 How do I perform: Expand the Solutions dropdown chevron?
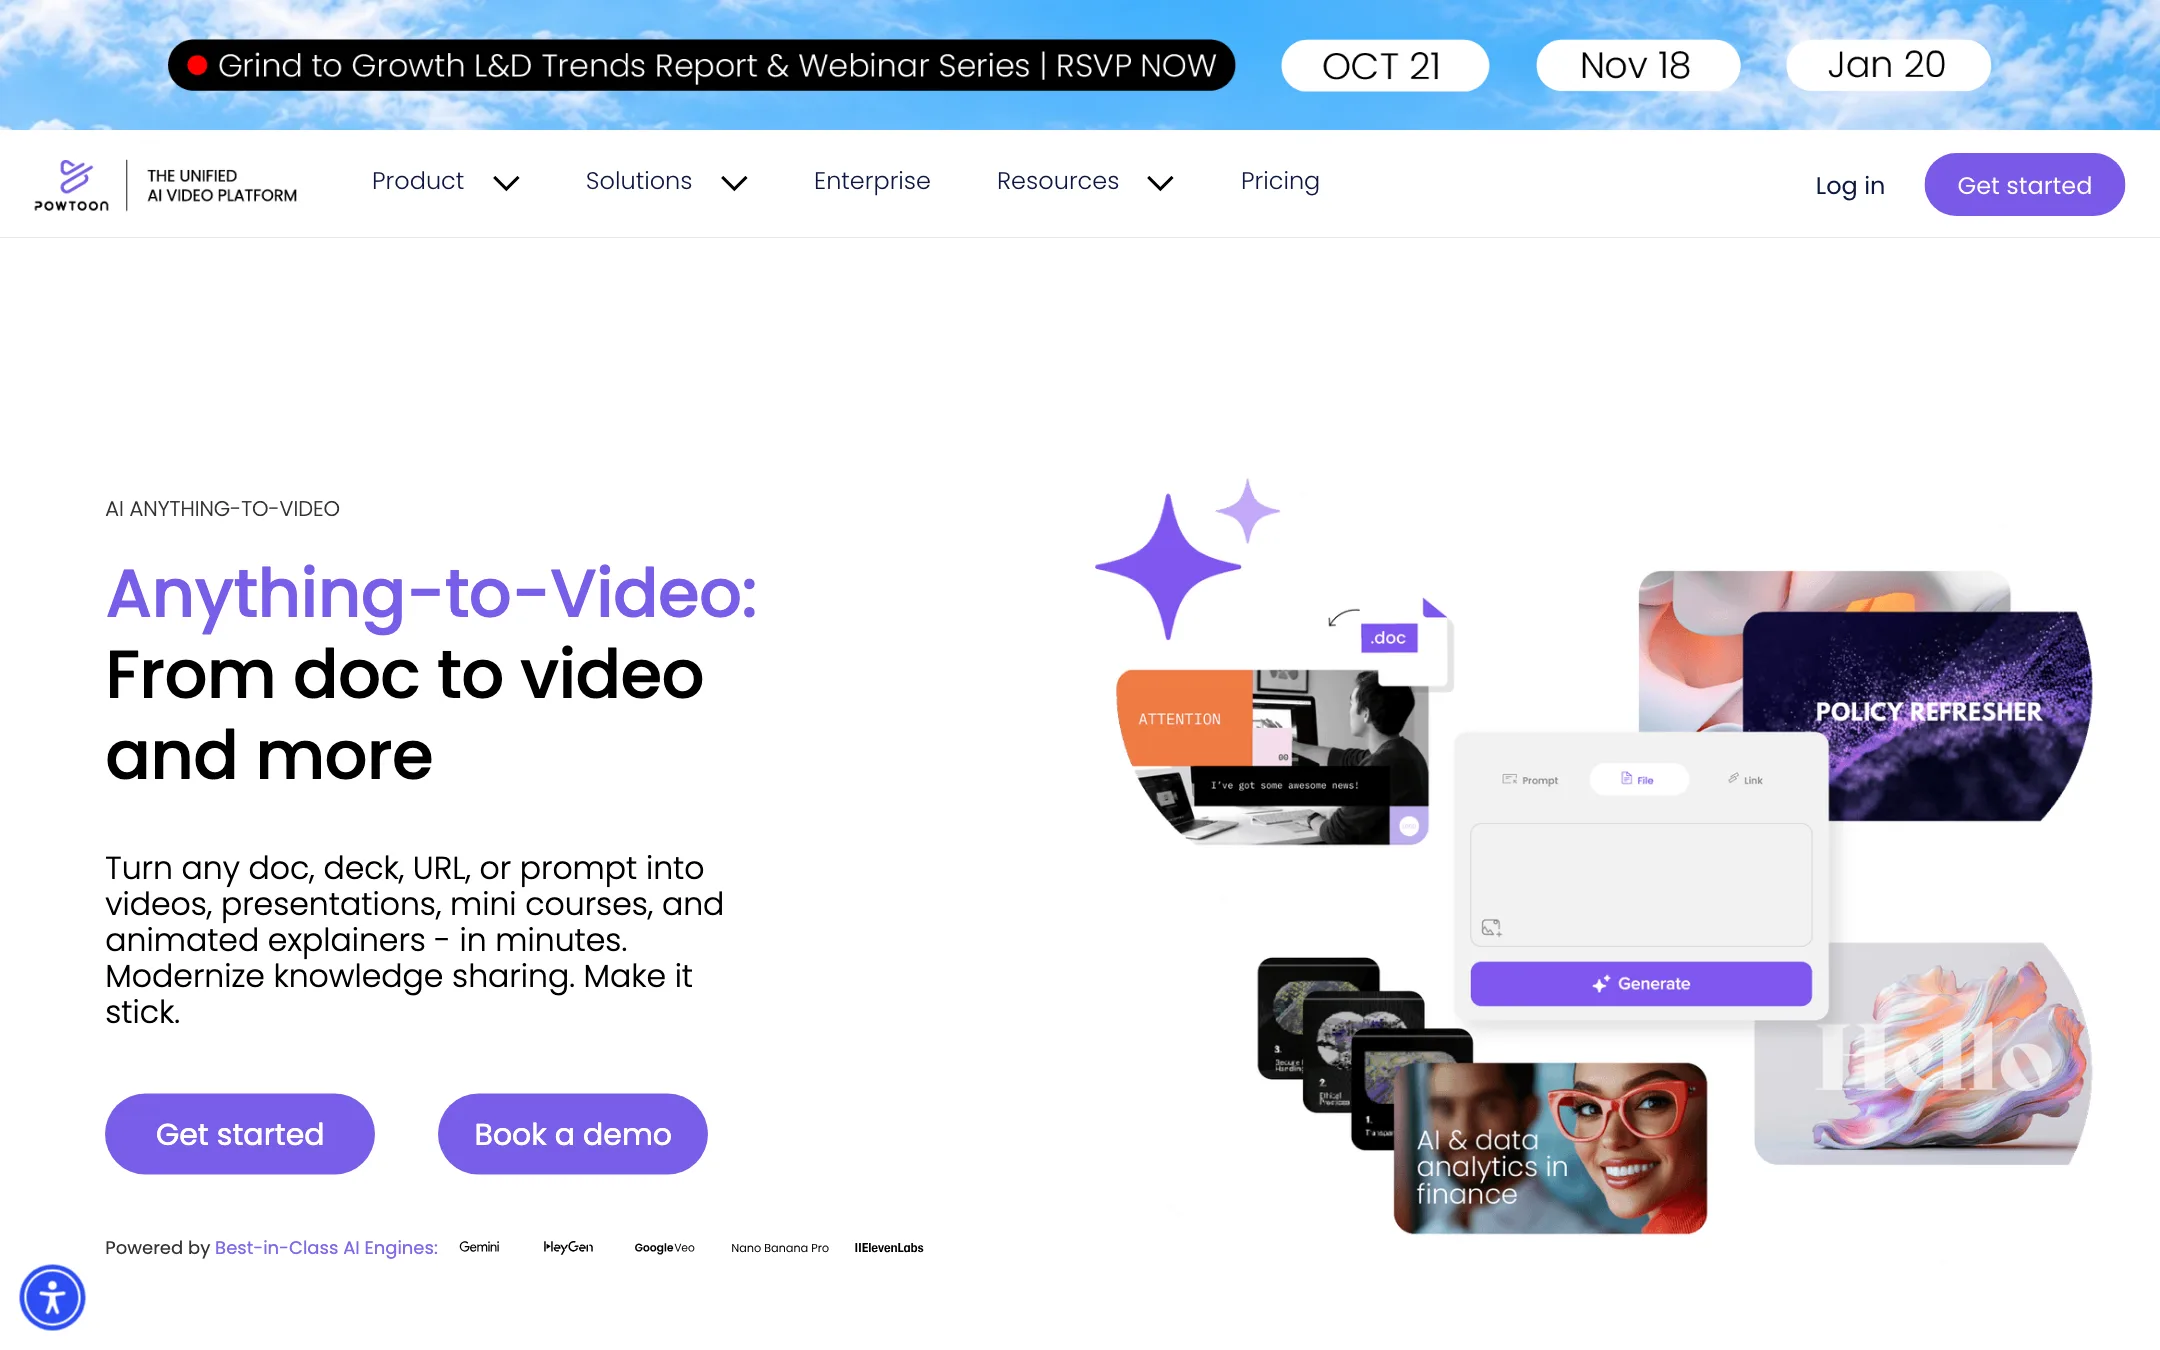coord(735,183)
